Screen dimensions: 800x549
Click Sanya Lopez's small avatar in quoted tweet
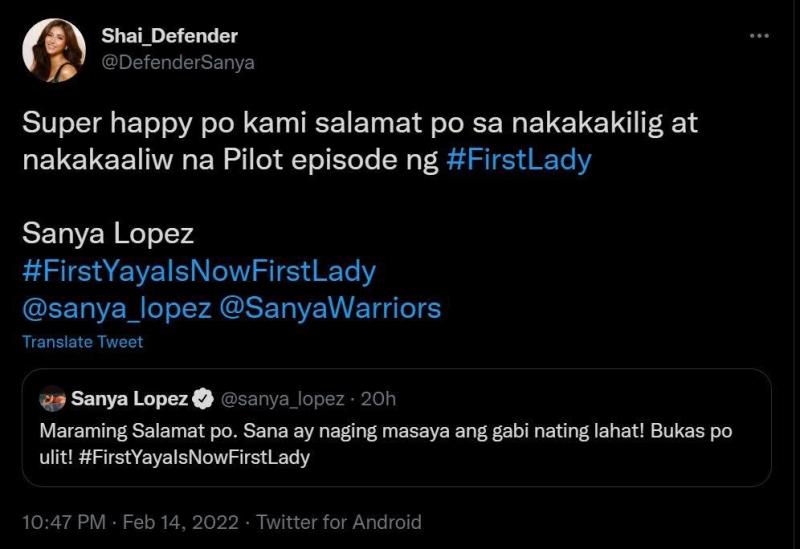[53, 399]
